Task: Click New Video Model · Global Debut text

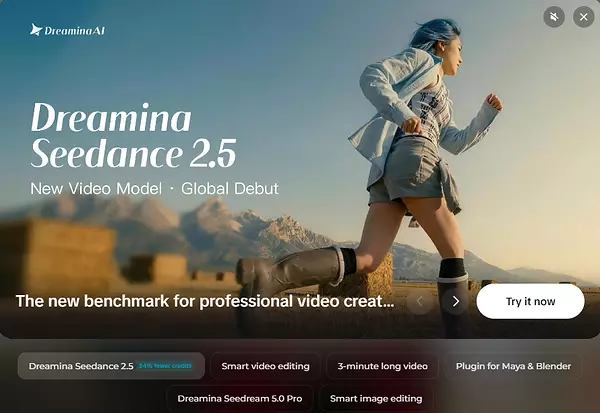Action: point(155,189)
